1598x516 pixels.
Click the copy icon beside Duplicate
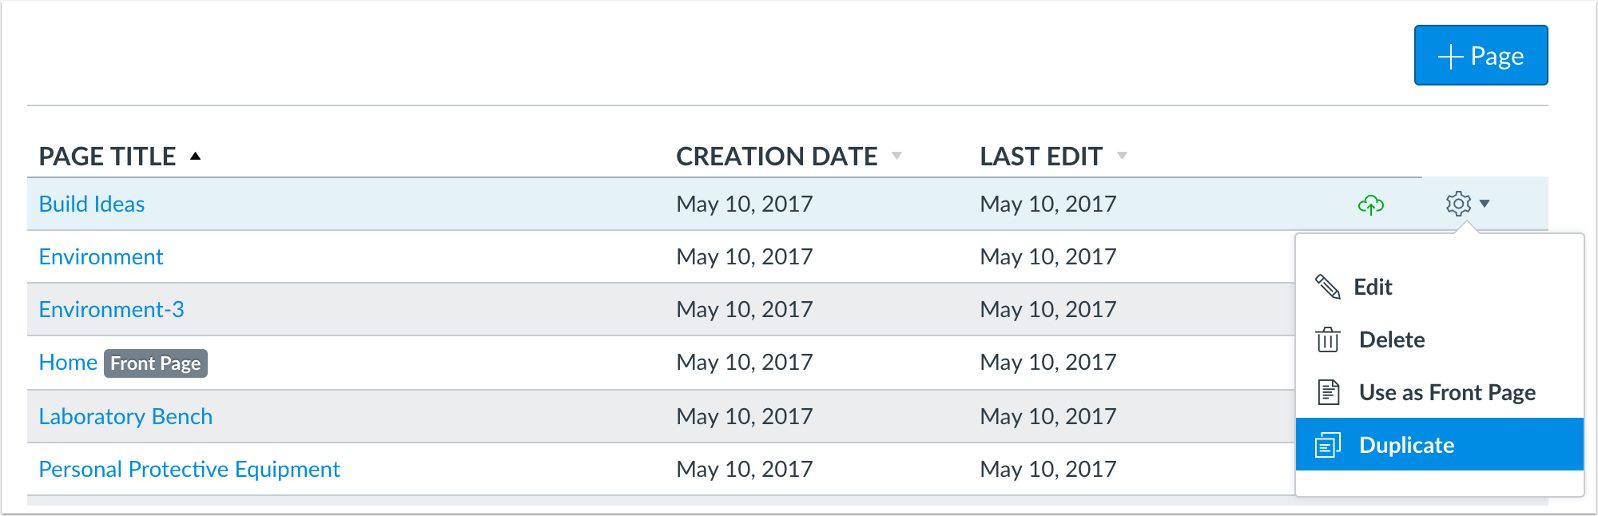pyautogui.click(x=1328, y=445)
